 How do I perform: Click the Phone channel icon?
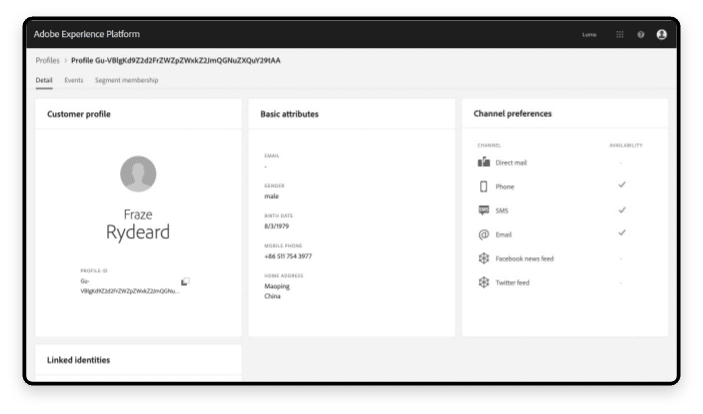click(484, 186)
